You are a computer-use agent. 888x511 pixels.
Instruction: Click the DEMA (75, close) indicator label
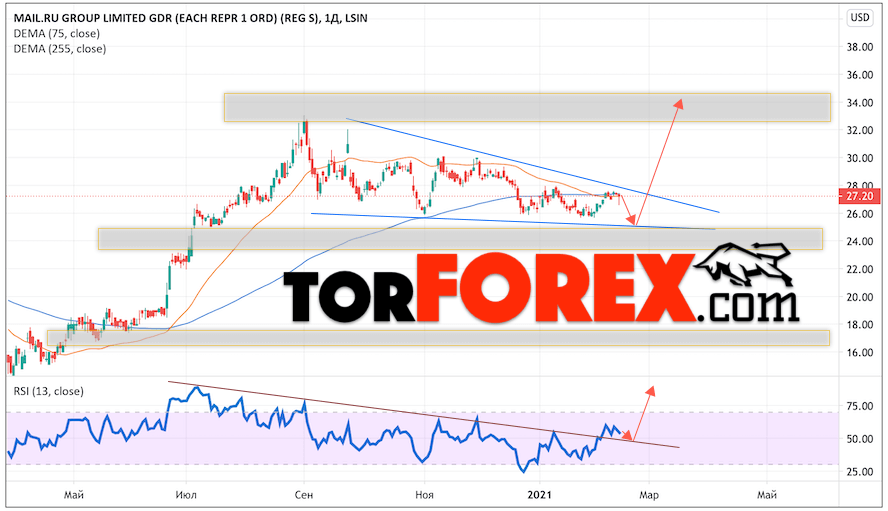tap(57, 33)
